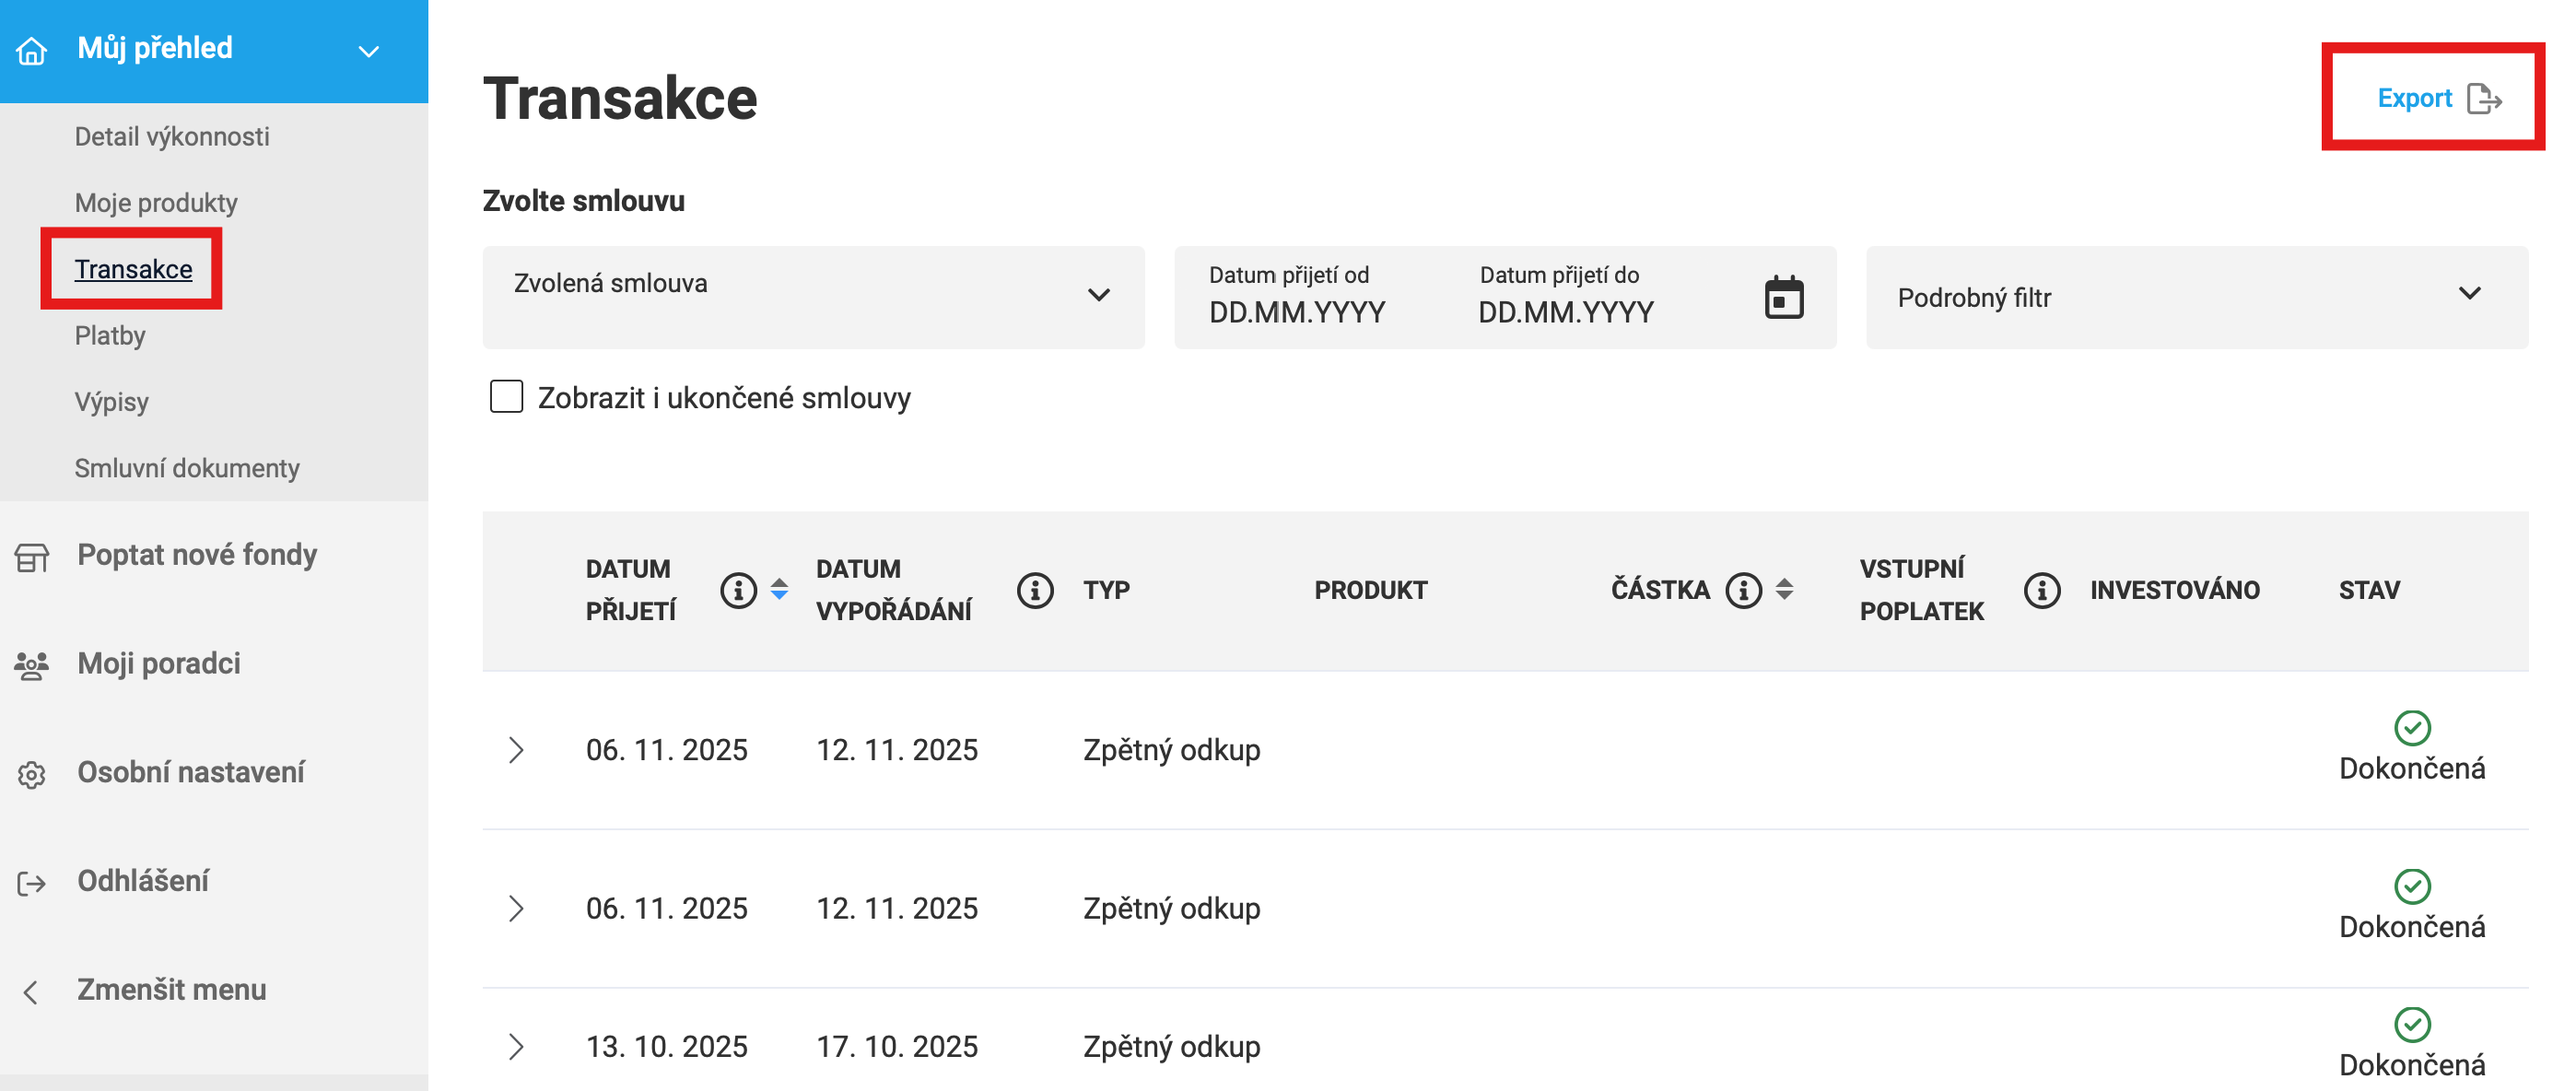Open the Zvolená smlouva dropdown
This screenshot has width=2576, height=1091.
[x=812, y=297]
